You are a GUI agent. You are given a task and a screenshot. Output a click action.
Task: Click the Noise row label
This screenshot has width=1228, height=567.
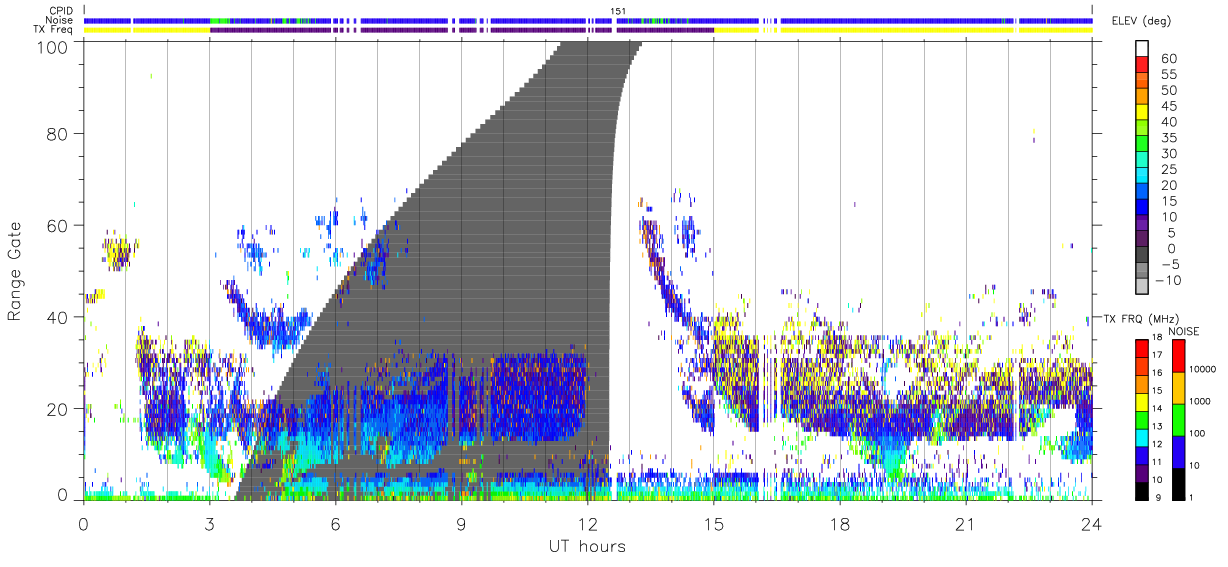(61, 20)
